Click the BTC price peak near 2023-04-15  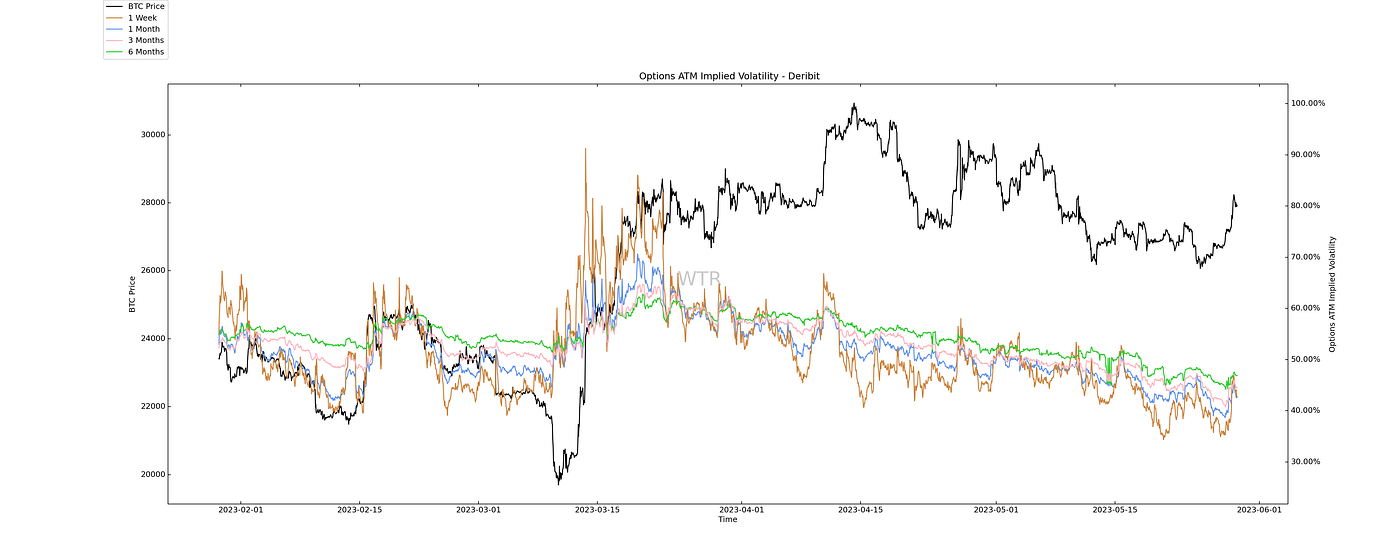click(x=854, y=105)
